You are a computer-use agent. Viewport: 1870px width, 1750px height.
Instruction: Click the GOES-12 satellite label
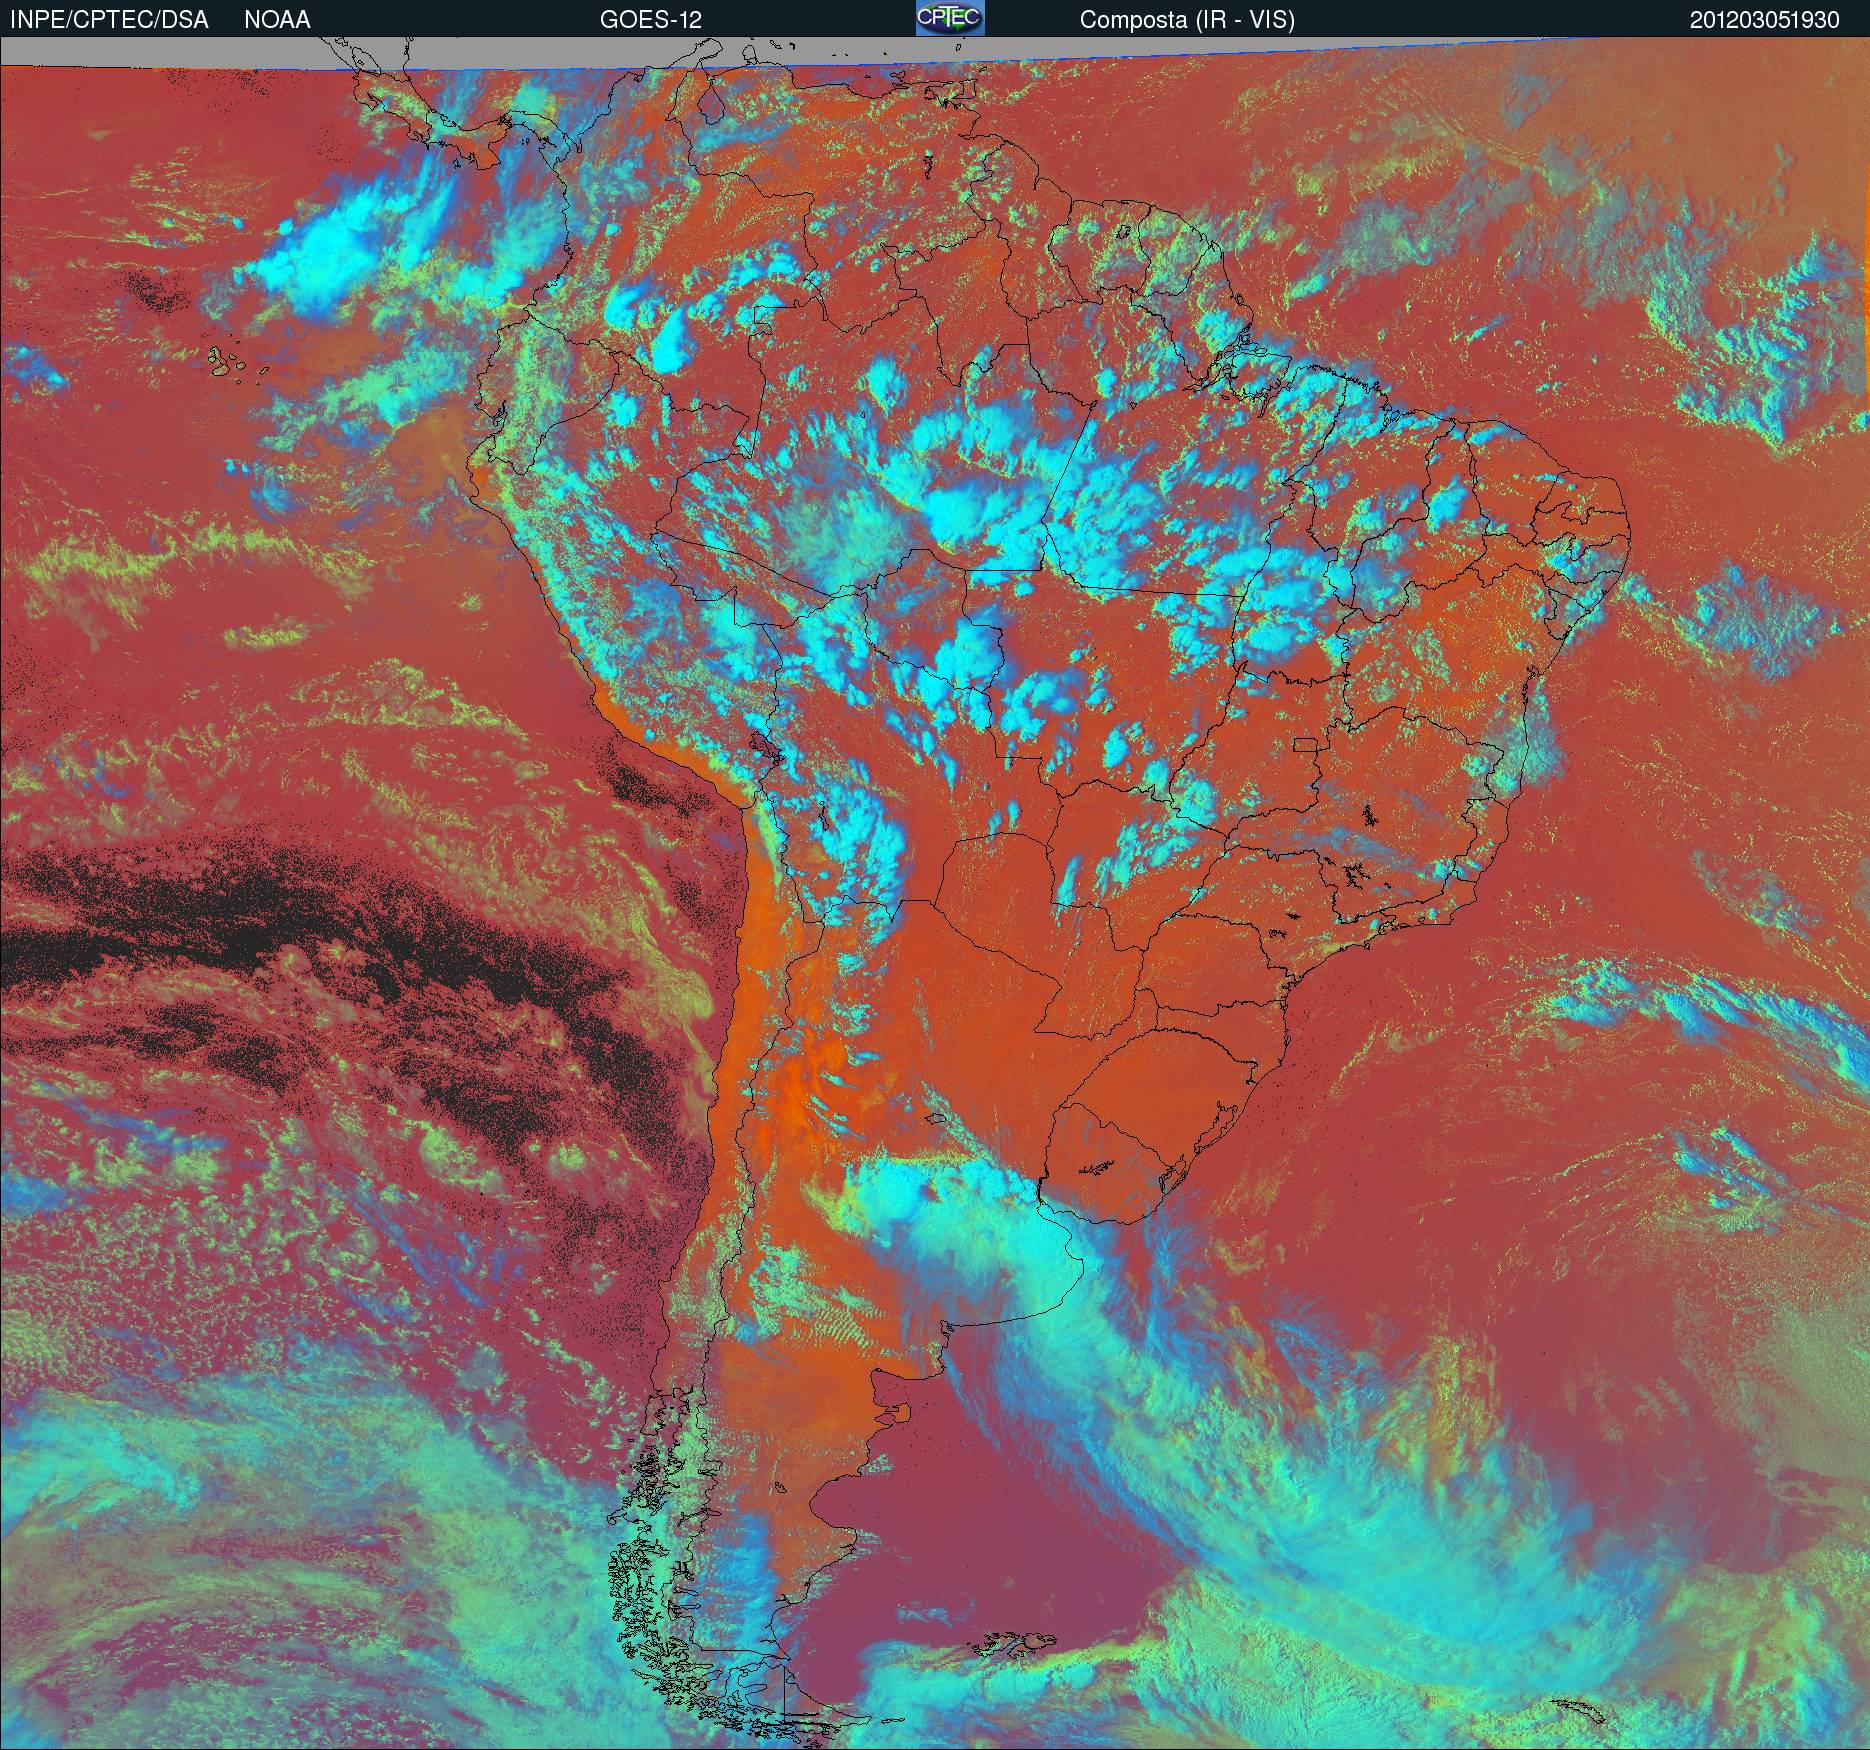click(651, 20)
